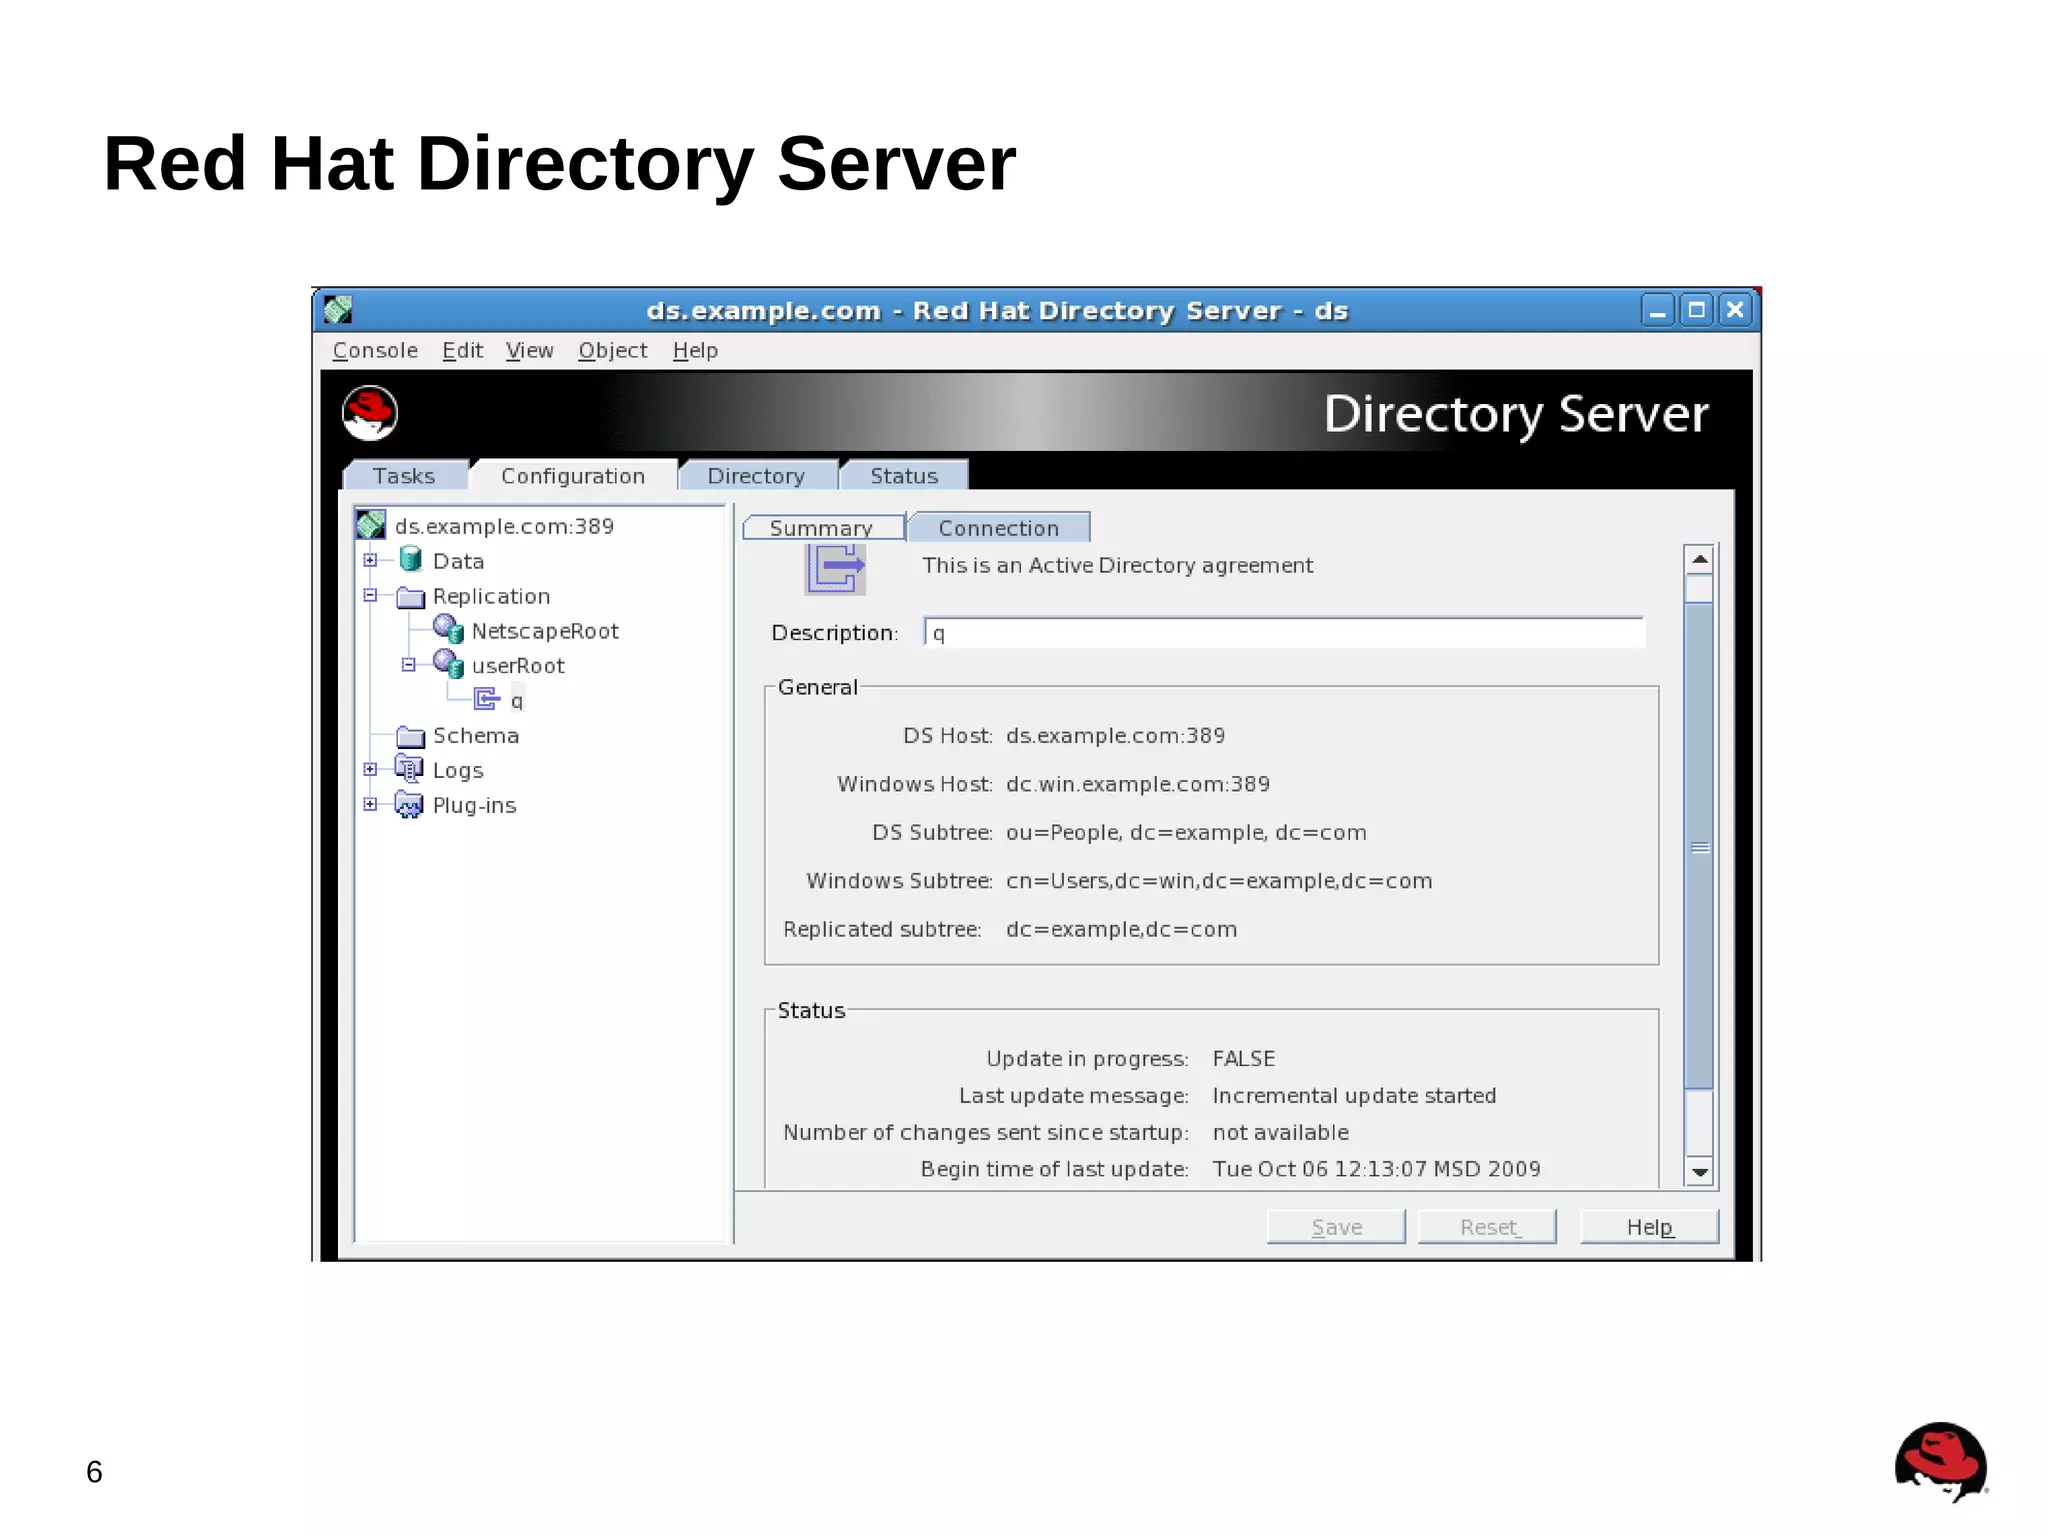
Task: Switch to the Tasks tab
Action: 404,476
